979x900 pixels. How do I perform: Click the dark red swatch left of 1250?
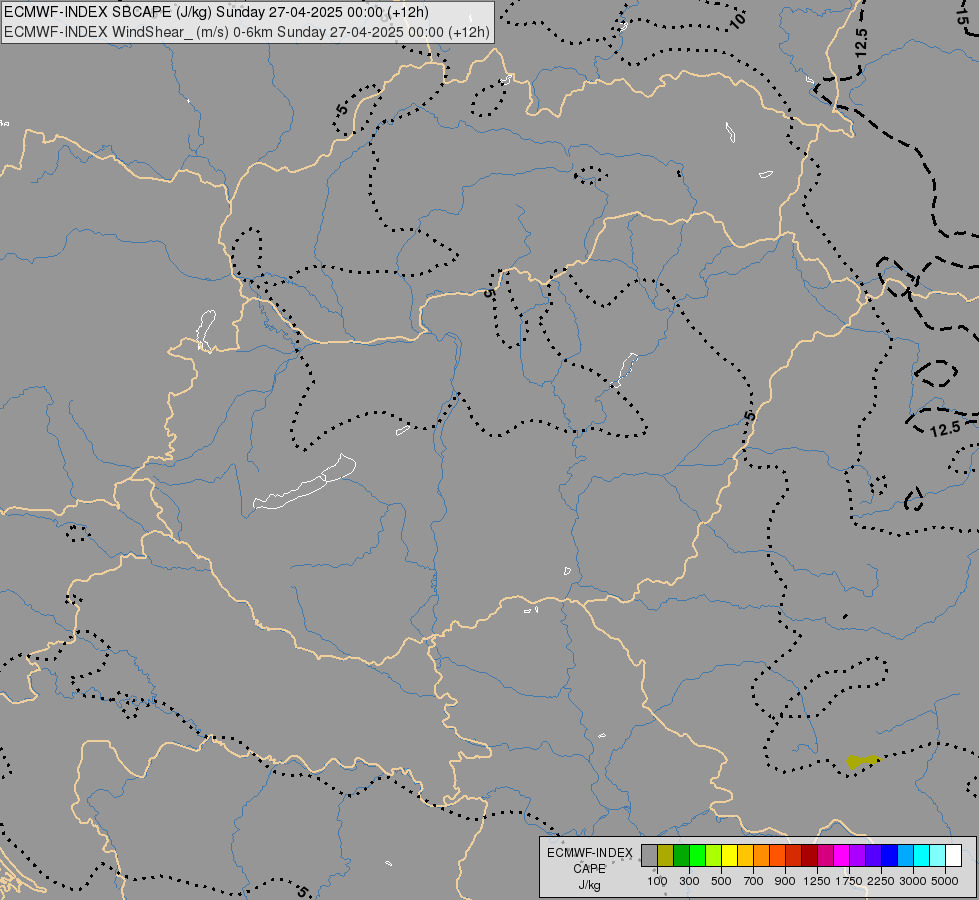click(x=809, y=856)
